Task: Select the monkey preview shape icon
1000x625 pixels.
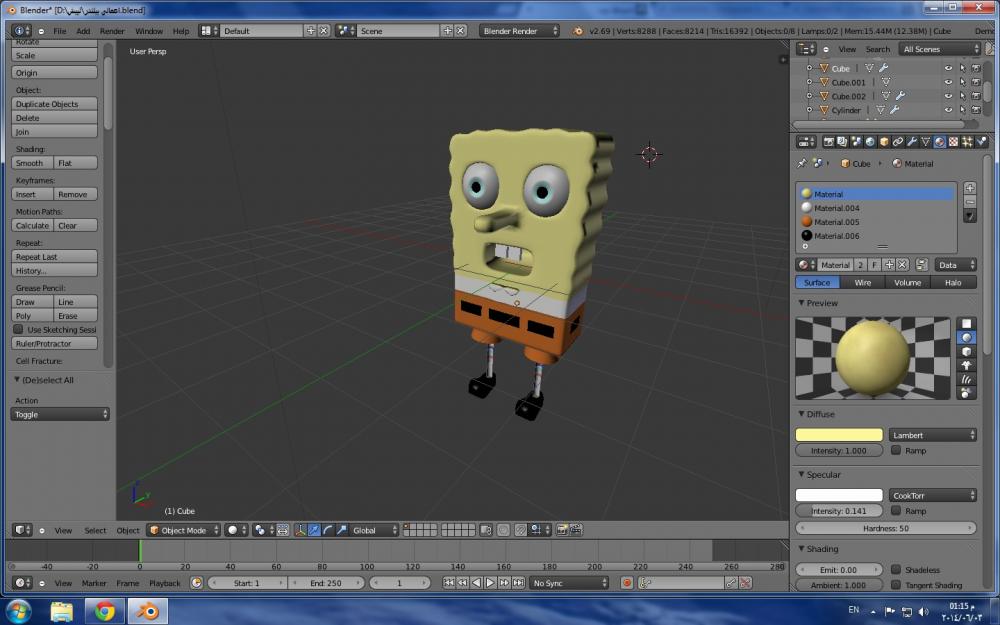Action: click(x=966, y=365)
